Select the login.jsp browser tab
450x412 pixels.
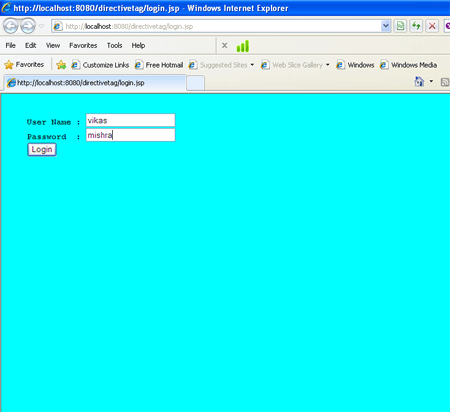click(x=95, y=83)
